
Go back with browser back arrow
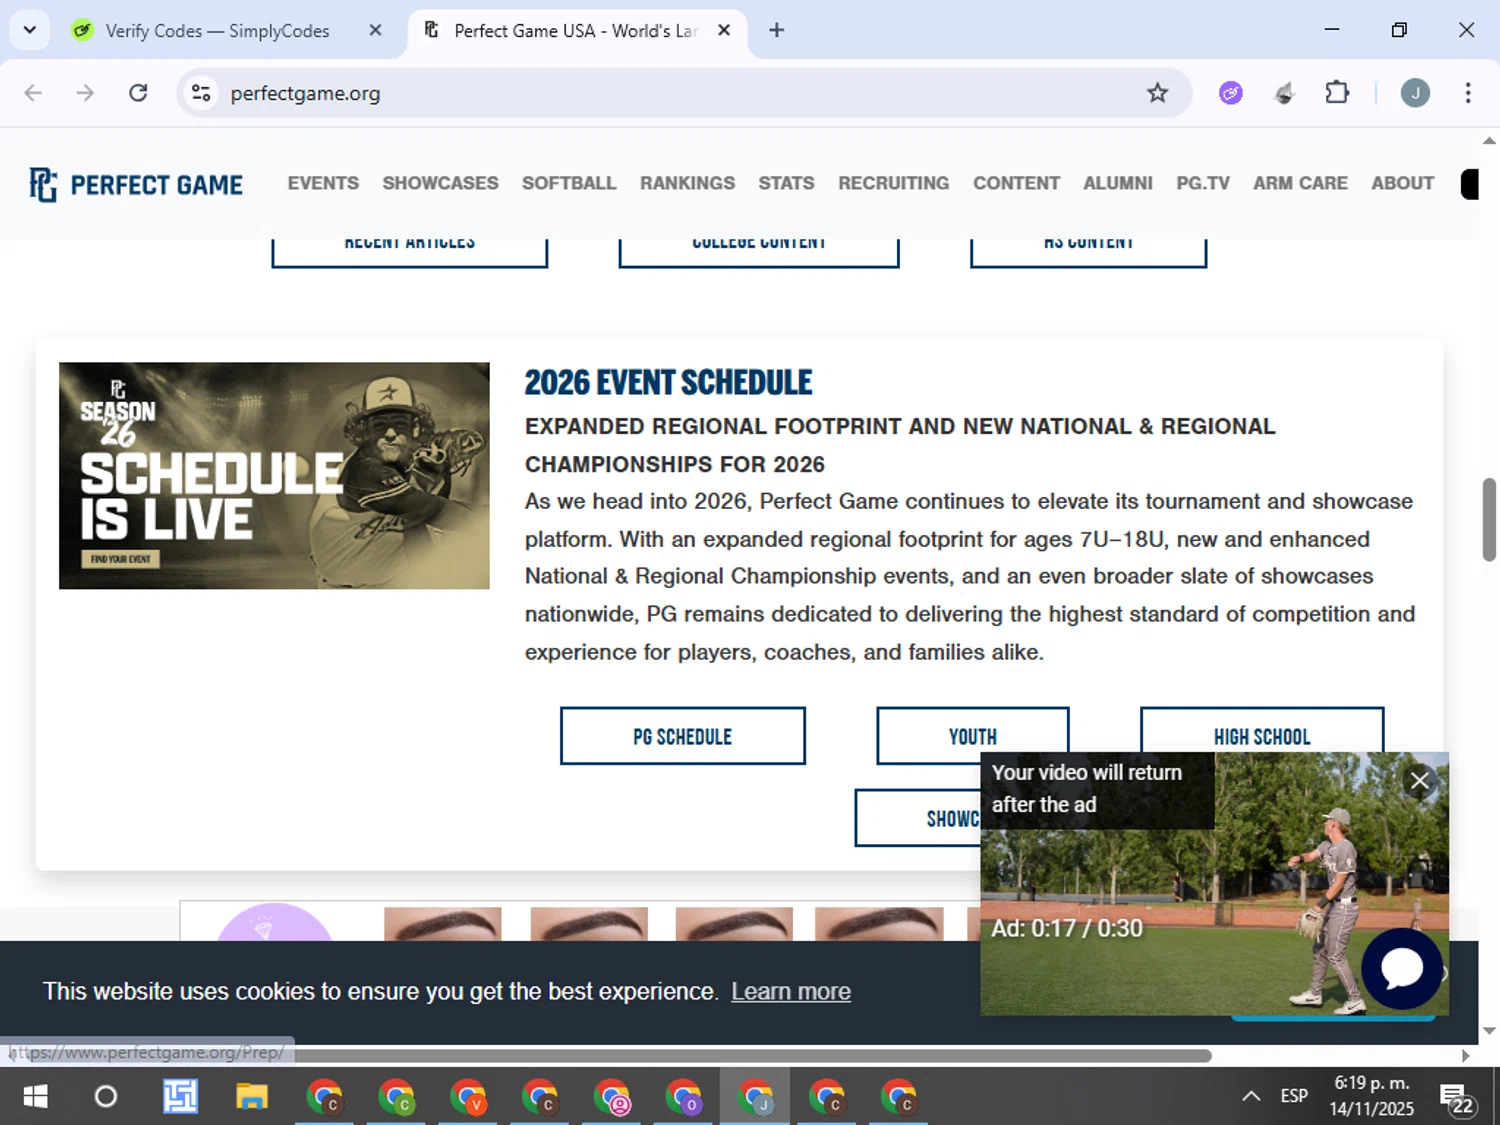33,93
